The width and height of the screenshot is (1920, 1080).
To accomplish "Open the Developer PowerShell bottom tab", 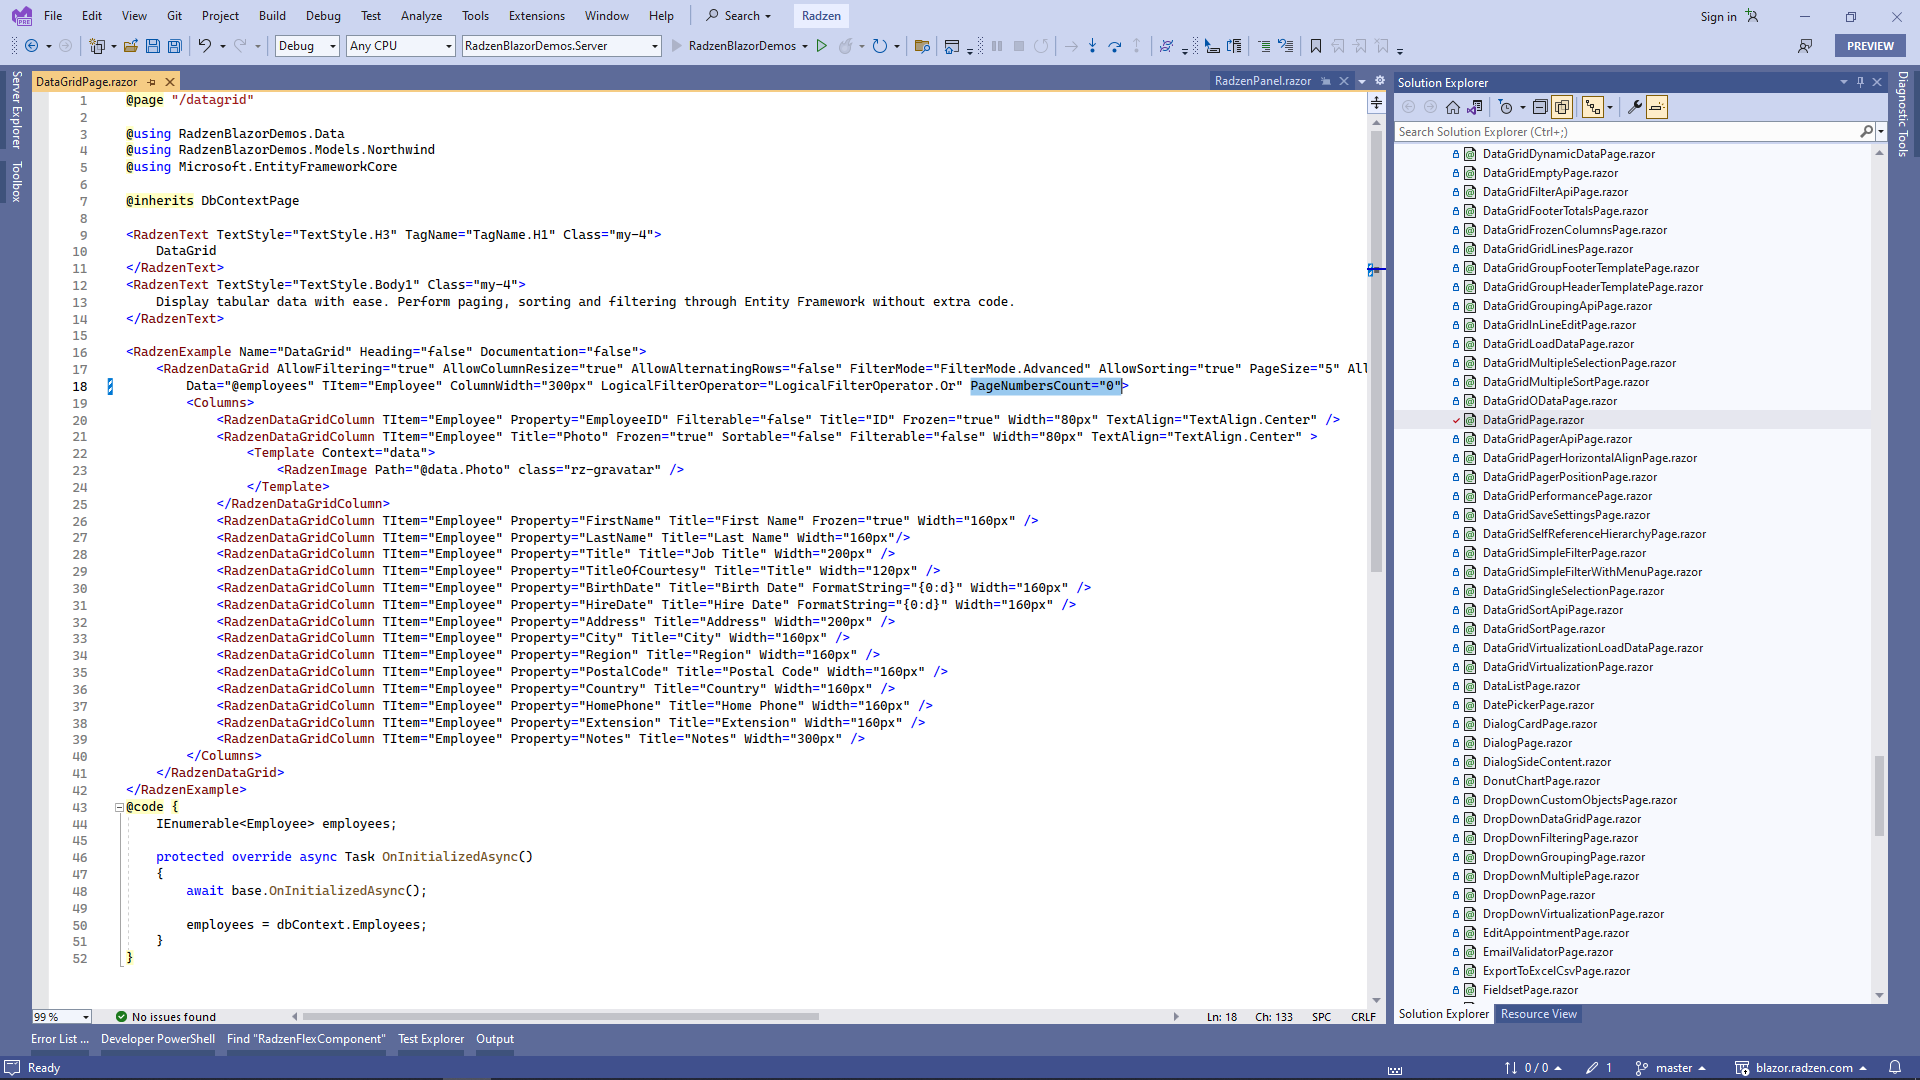I will coord(158,1039).
